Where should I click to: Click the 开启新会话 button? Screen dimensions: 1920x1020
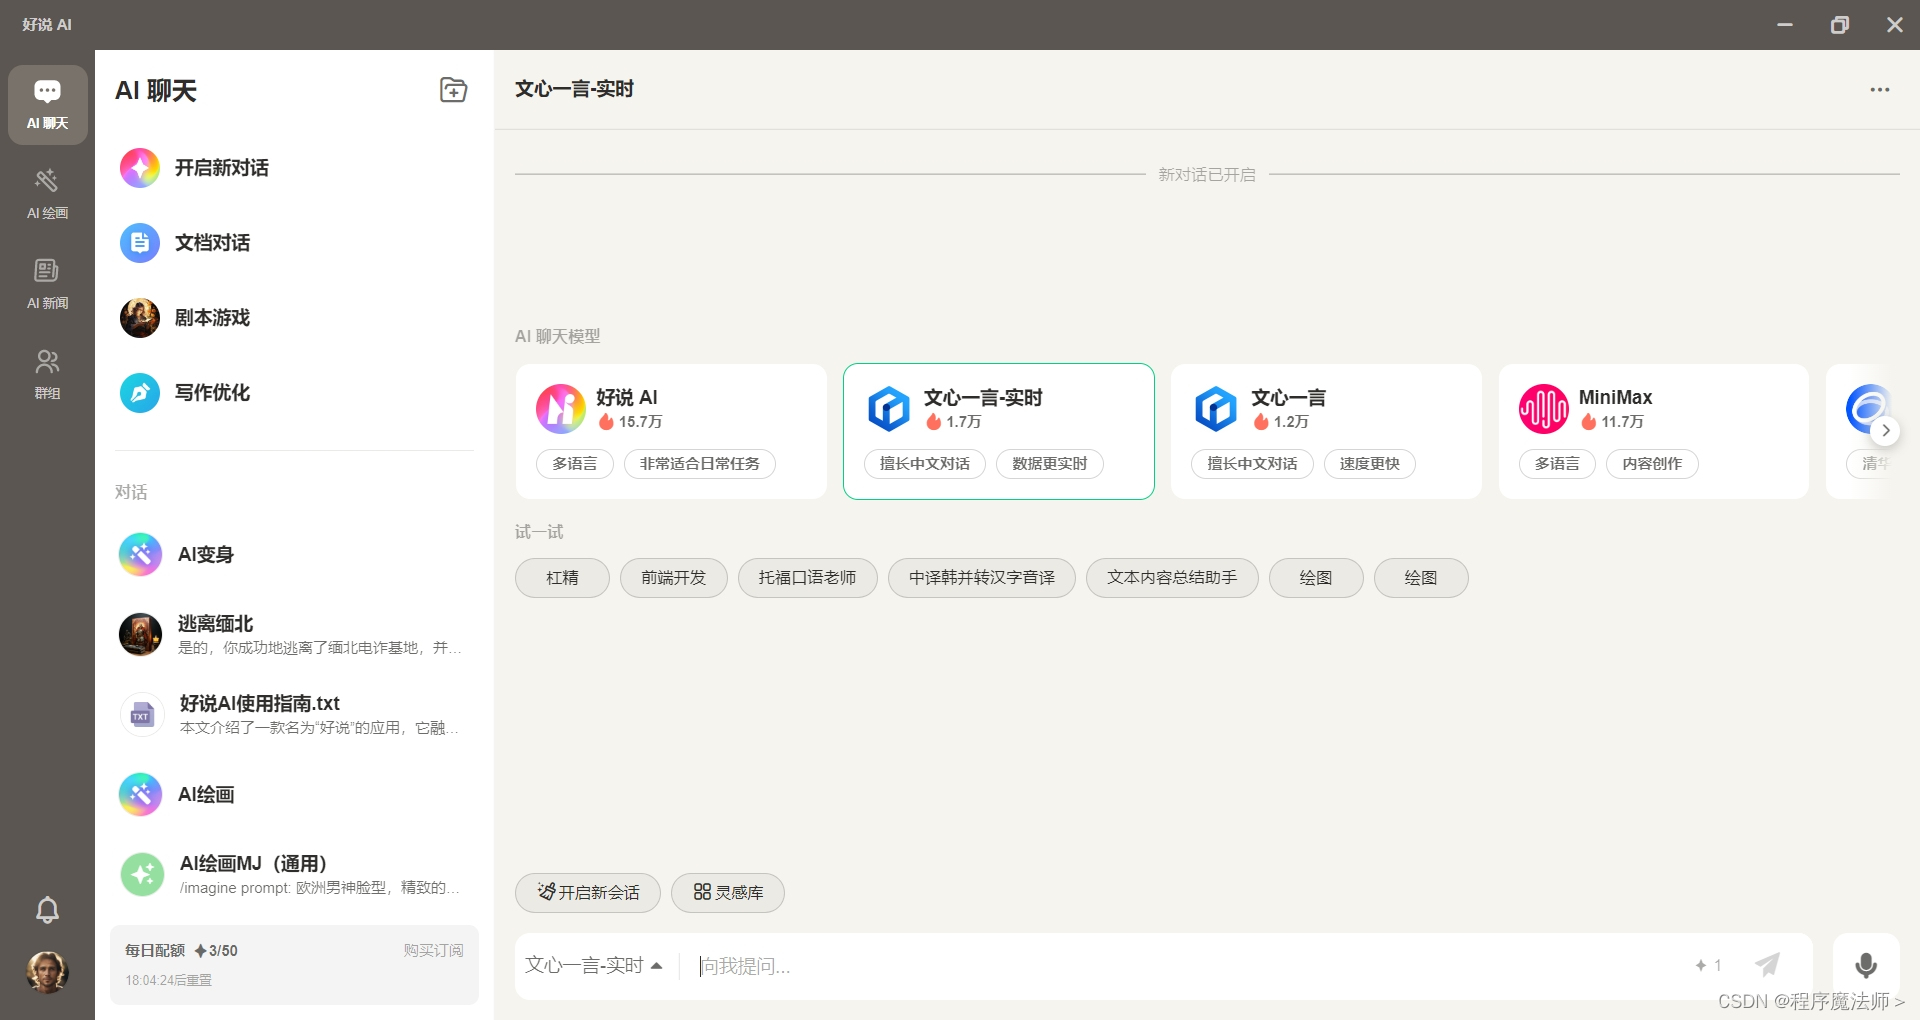click(x=588, y=893)
